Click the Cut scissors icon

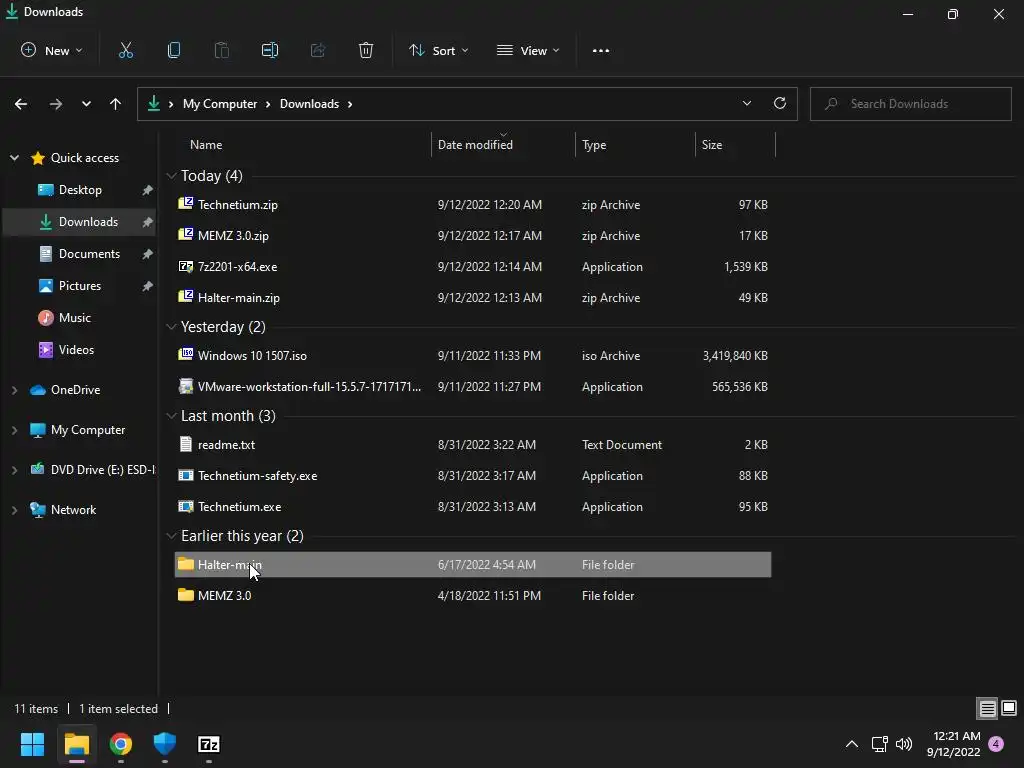(125, 50)
